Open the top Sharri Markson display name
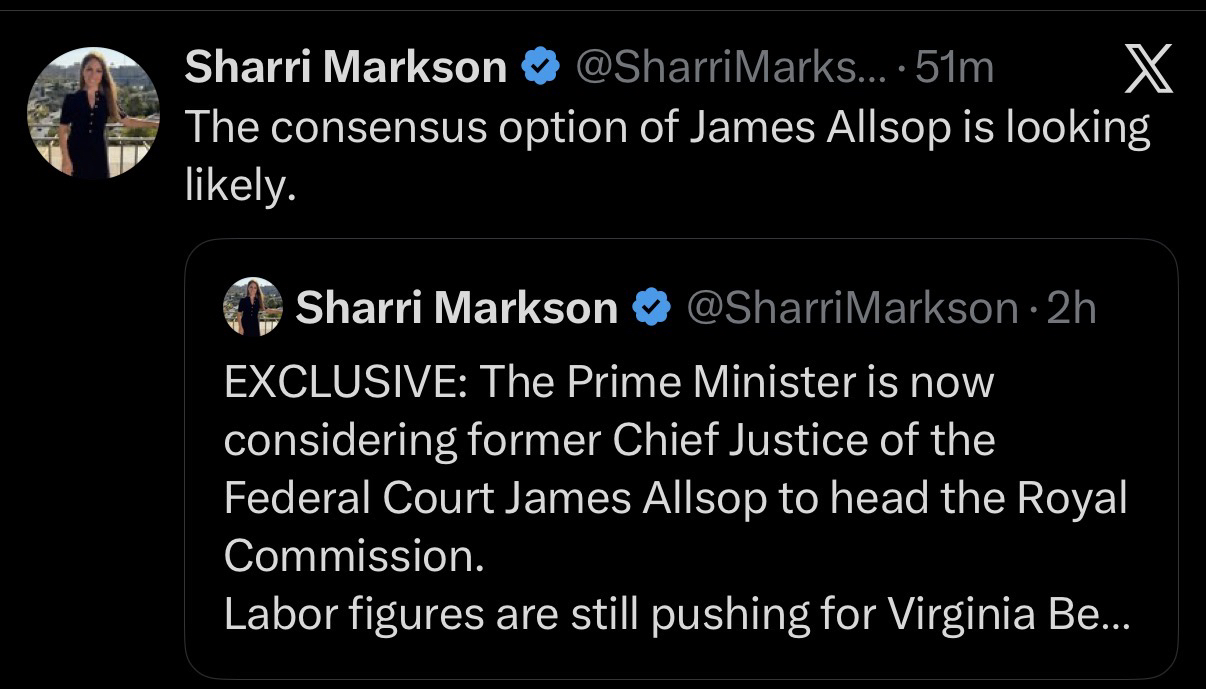 coord(346,68)
